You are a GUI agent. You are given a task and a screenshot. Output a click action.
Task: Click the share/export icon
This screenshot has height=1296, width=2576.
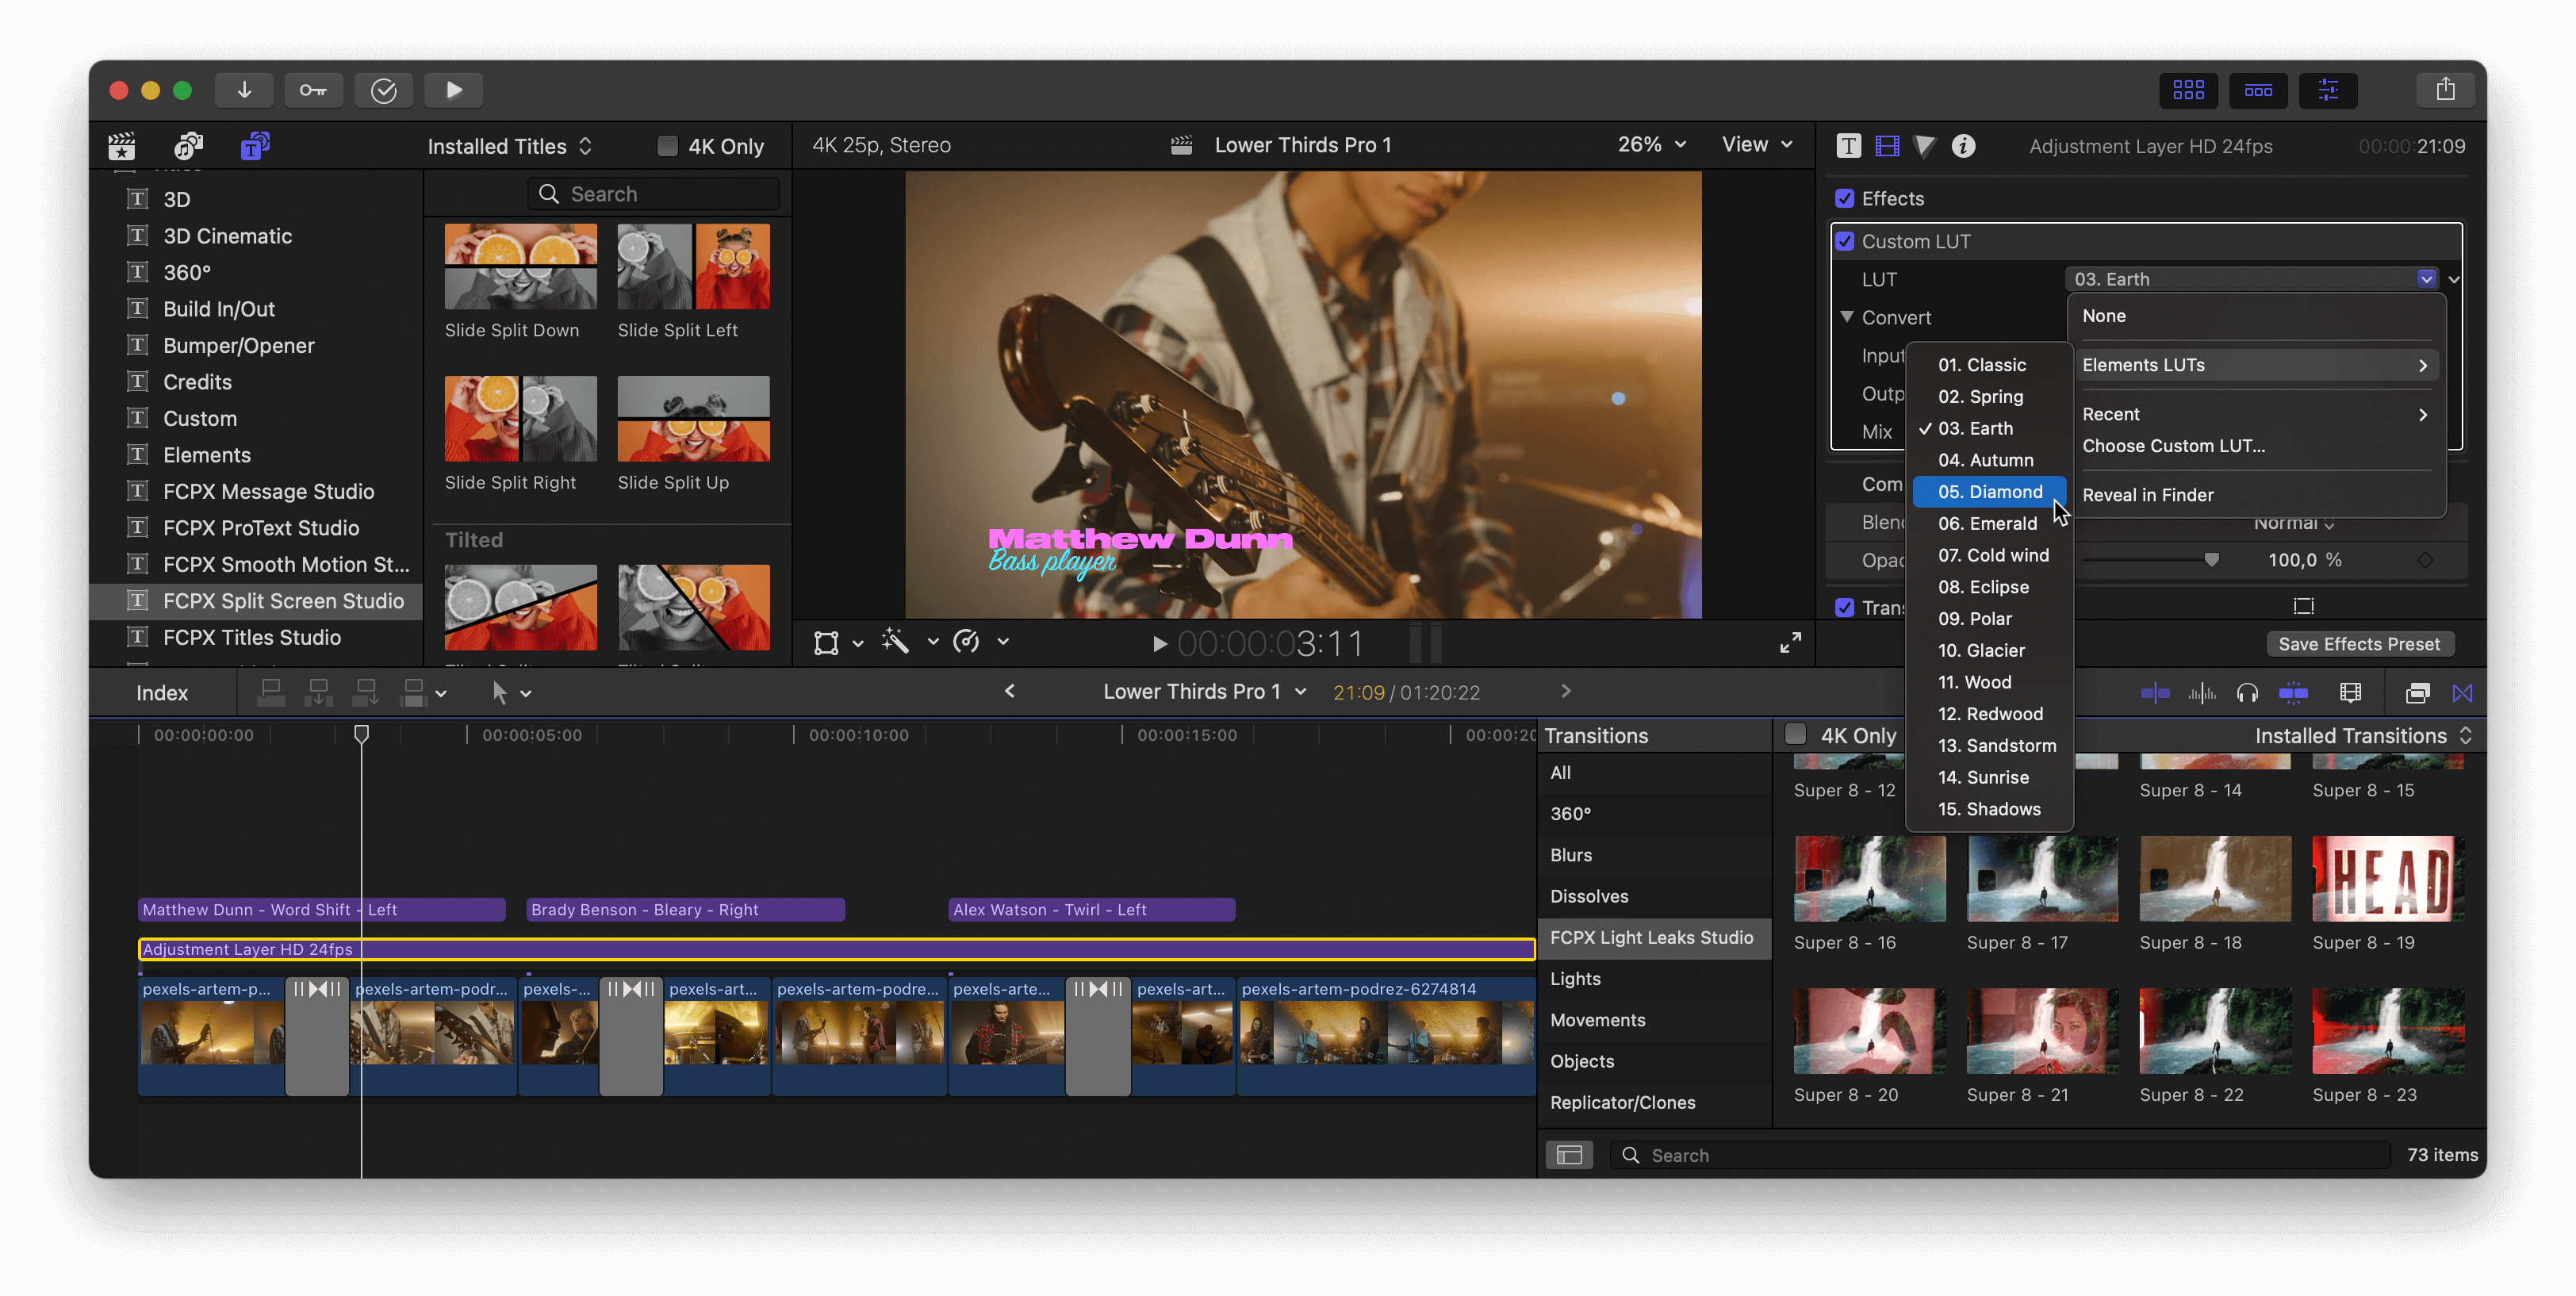click(x=2445, y=90)
